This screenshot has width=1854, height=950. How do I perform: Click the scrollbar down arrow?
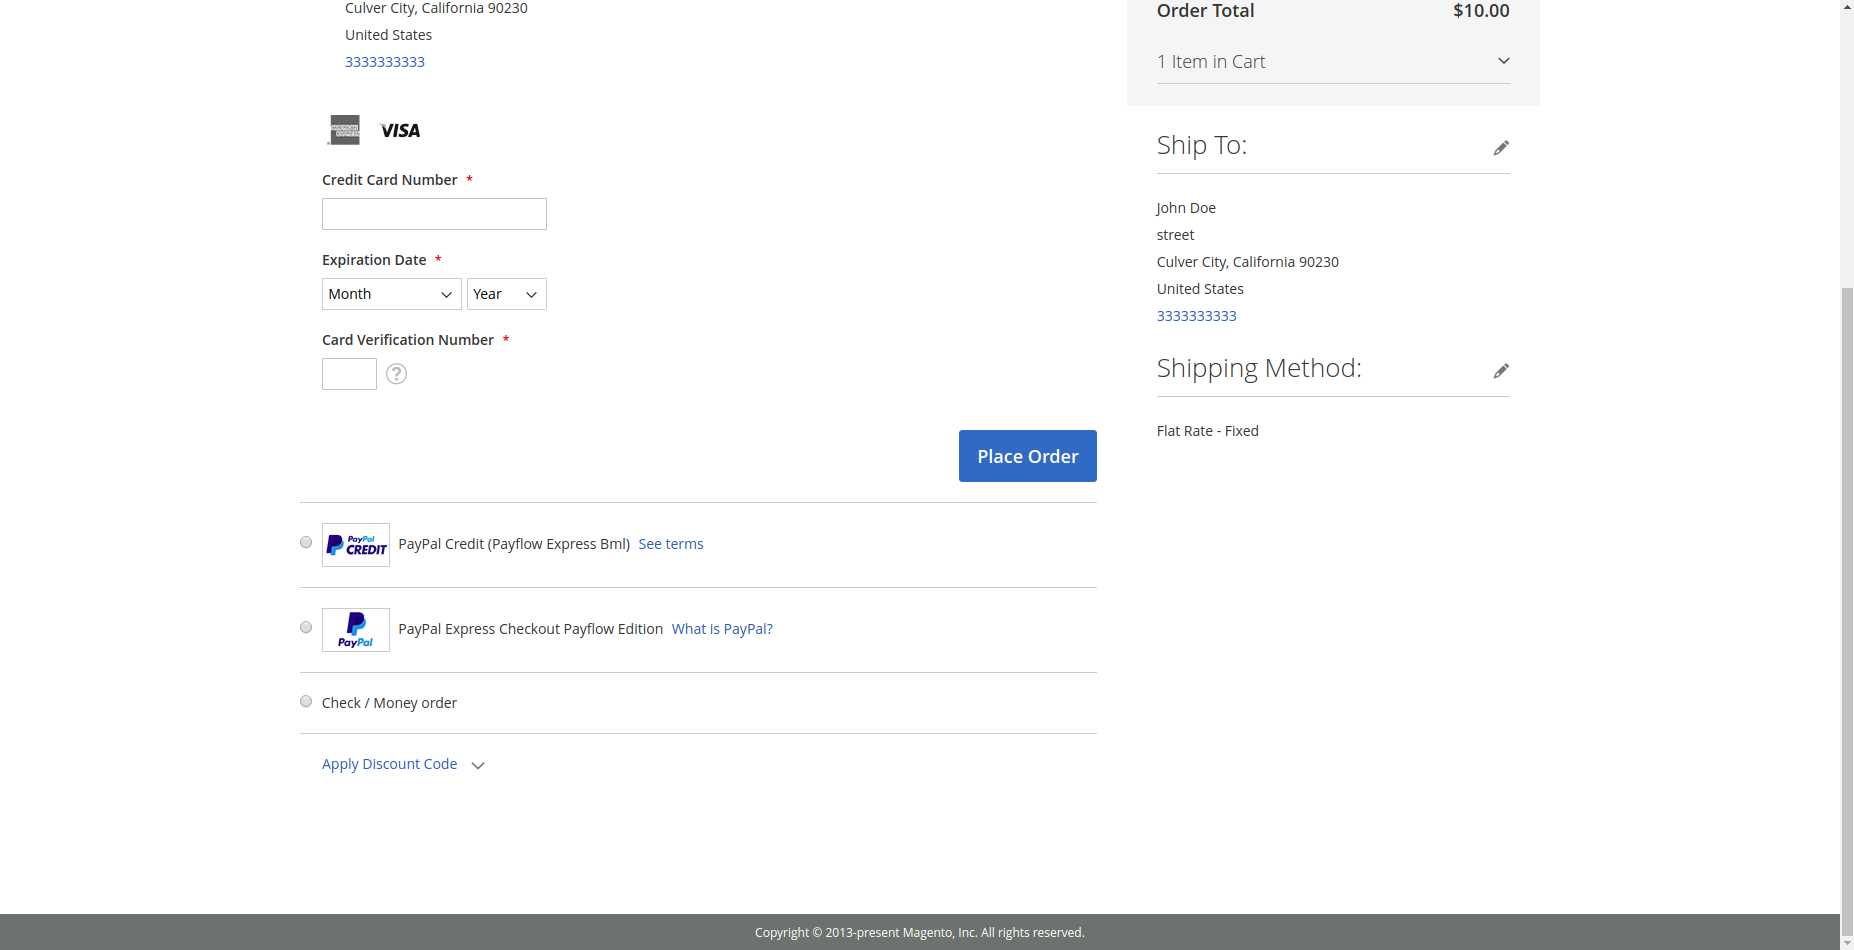click(x=1847, y=942)
